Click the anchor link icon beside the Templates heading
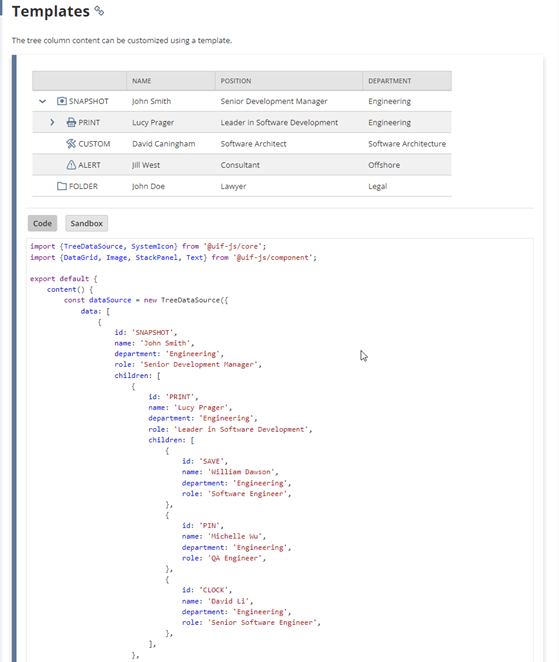Screen dimensions: 559x662 click(99, 11)
